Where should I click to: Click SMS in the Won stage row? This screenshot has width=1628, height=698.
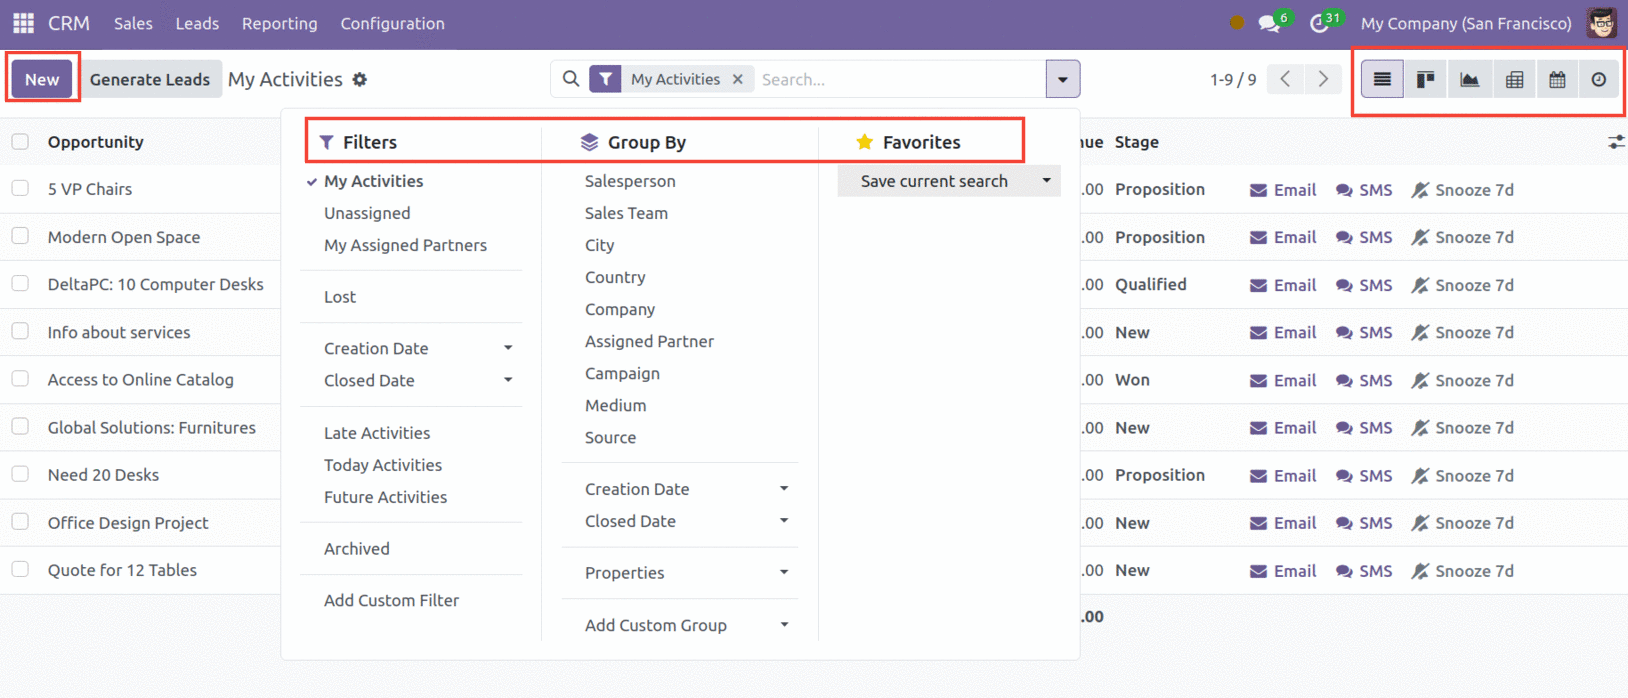(x=1364, y=380)
